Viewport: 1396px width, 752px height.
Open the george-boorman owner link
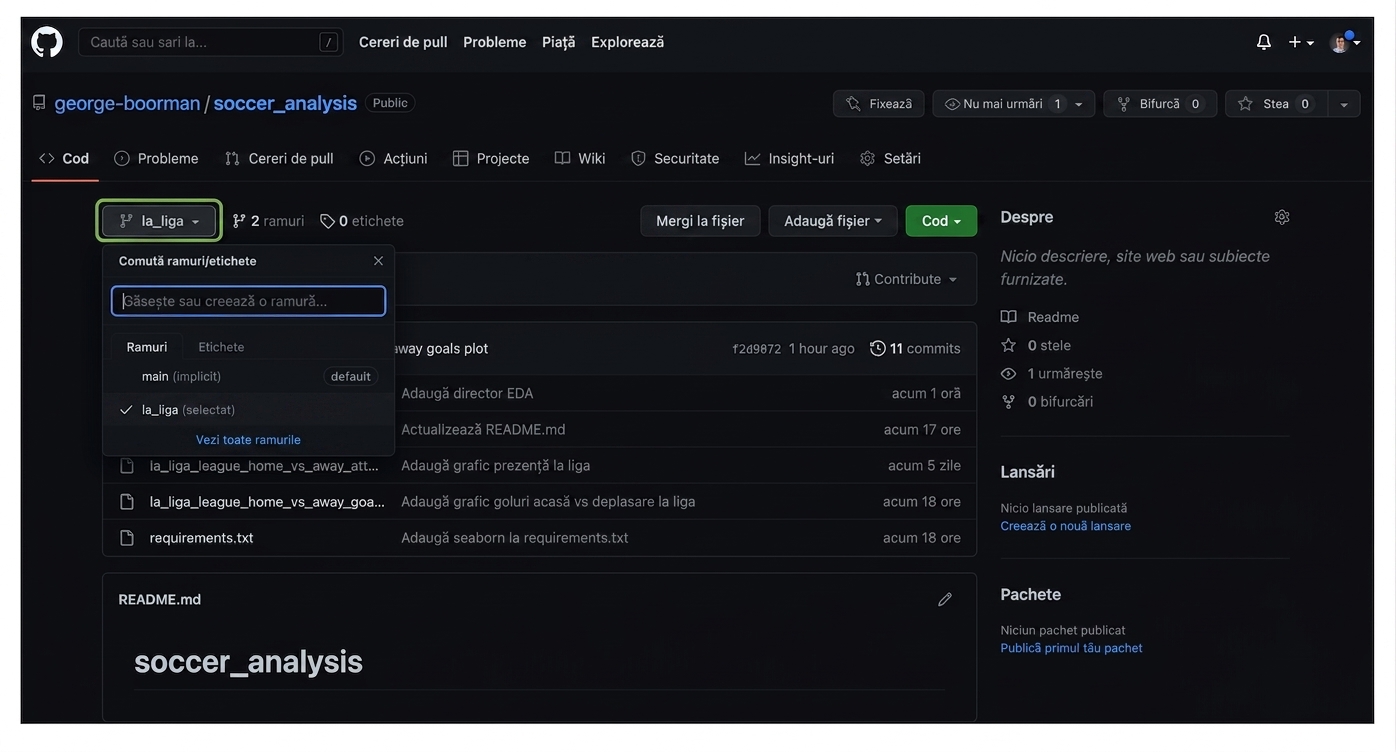click(127, 103)
